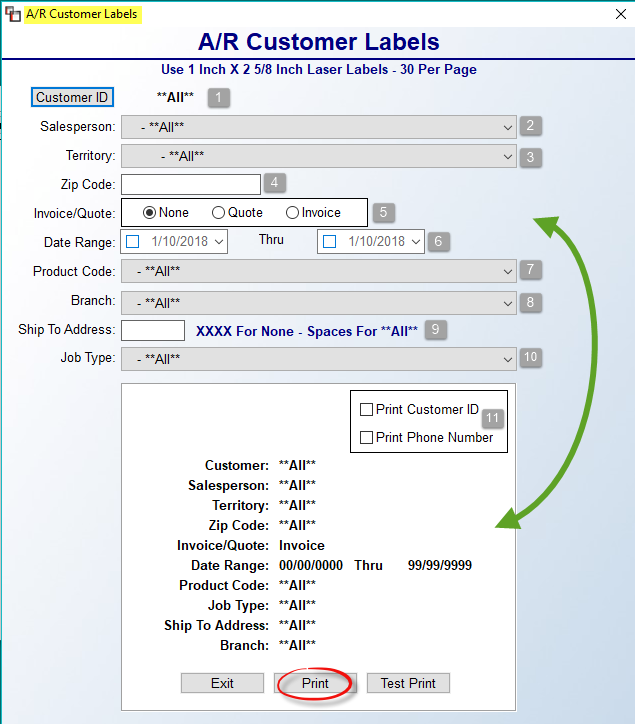Click the Ship To Address input field
Image resolution: width=635 pixels, height=724 pixels.
click(x=153, y=331)
